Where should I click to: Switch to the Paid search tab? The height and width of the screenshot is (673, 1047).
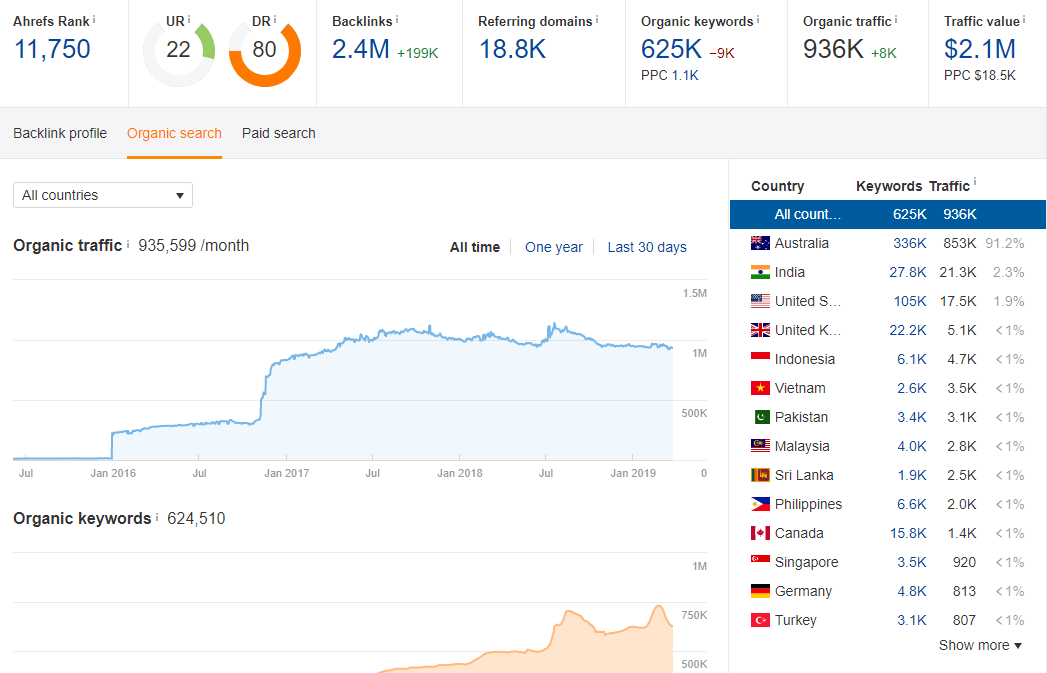[x=278, y=133]
